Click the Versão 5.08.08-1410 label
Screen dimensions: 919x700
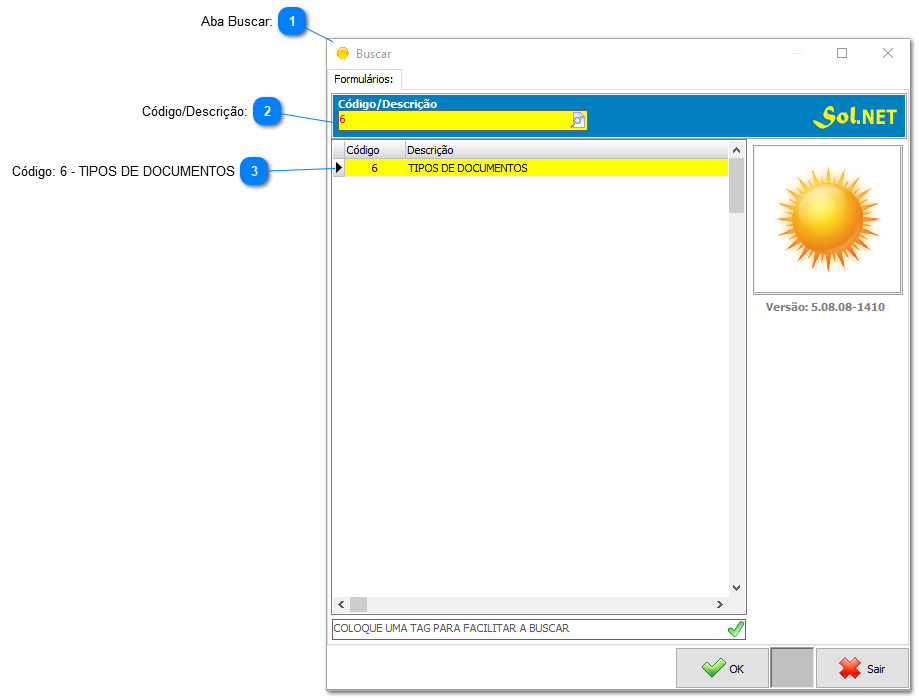coord(827,307)
